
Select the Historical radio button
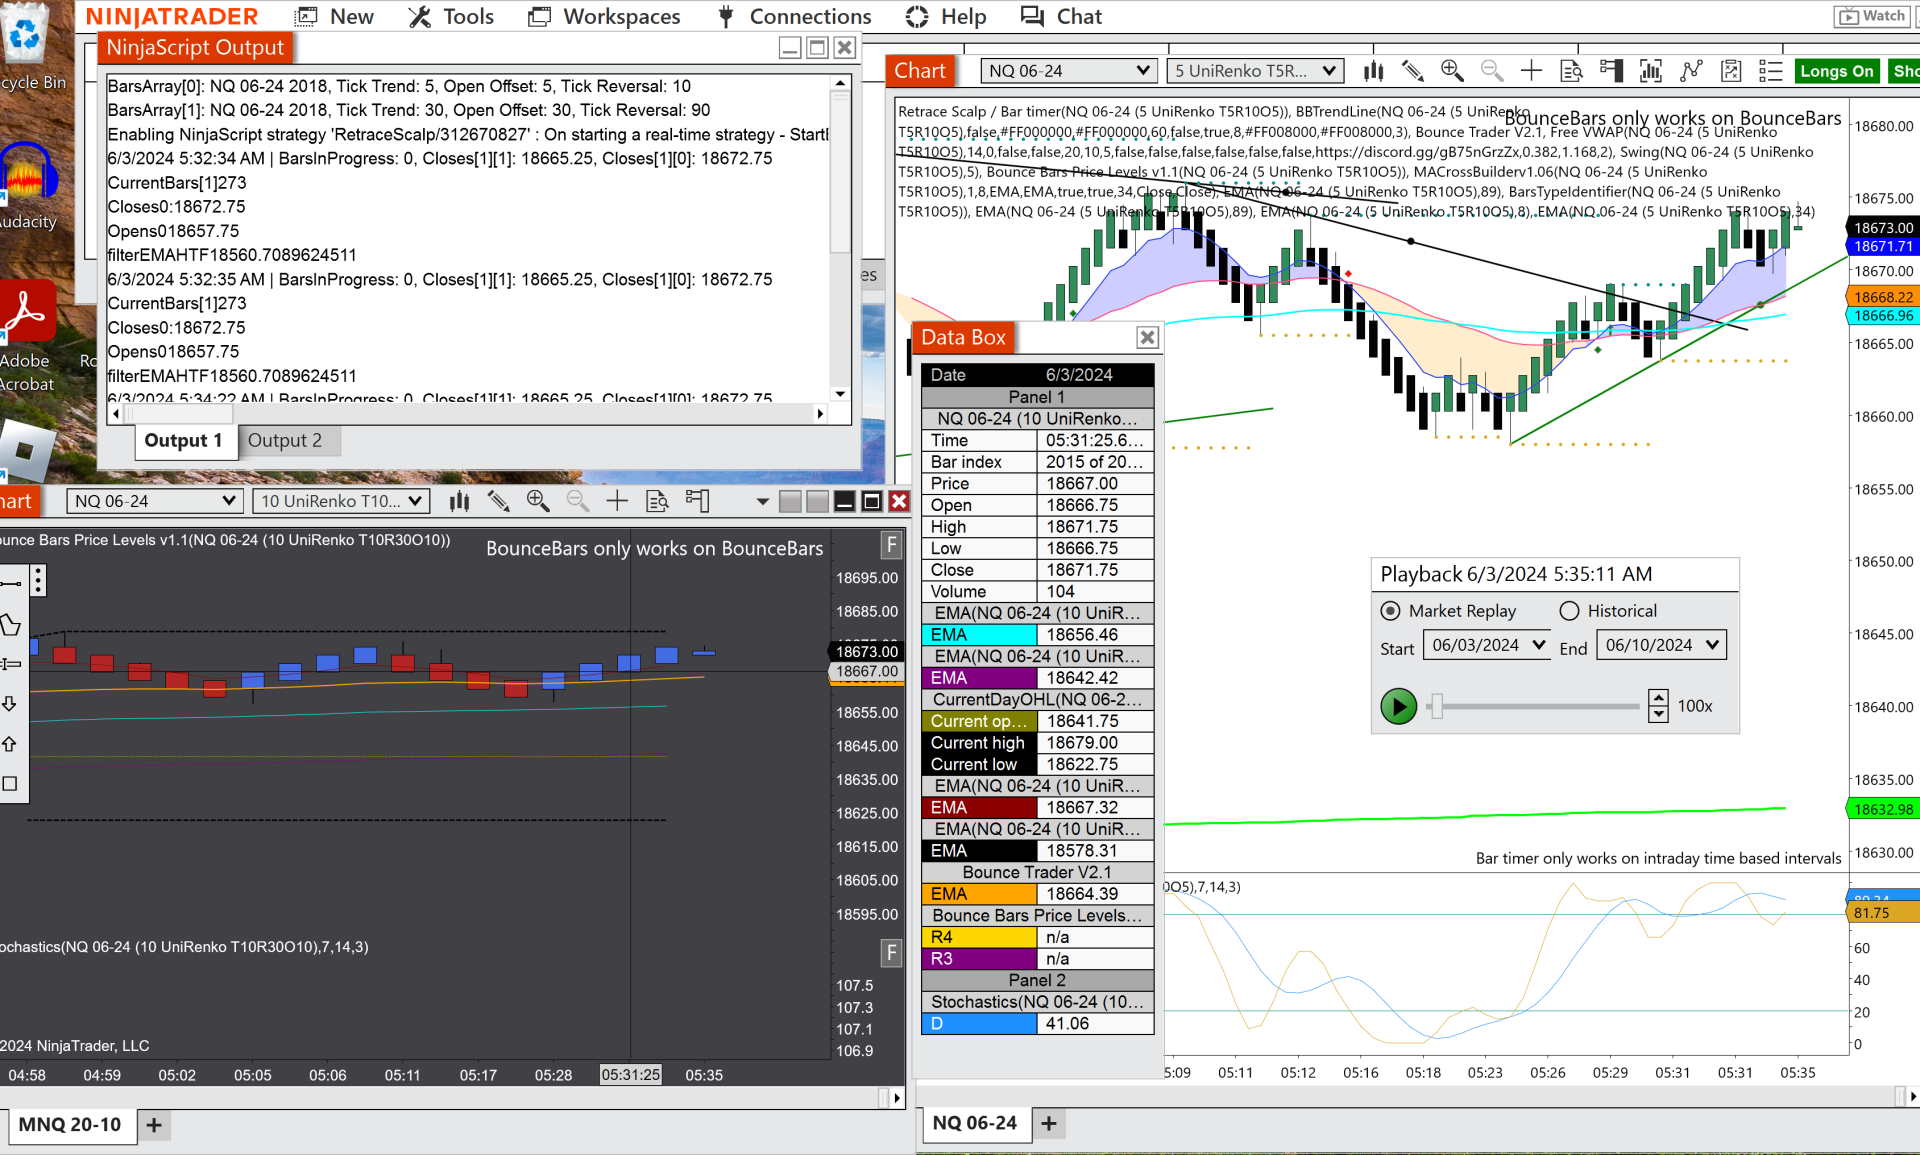[x=1569, y=611]
